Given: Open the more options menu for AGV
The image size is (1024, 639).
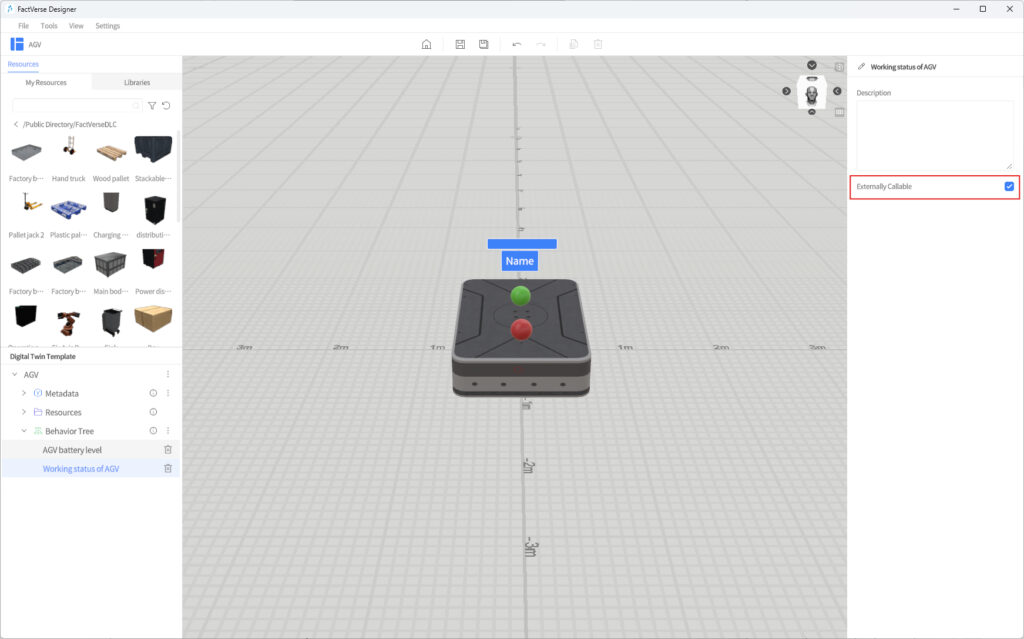Looking at the screenshot, I should click(x=168, y=374).
